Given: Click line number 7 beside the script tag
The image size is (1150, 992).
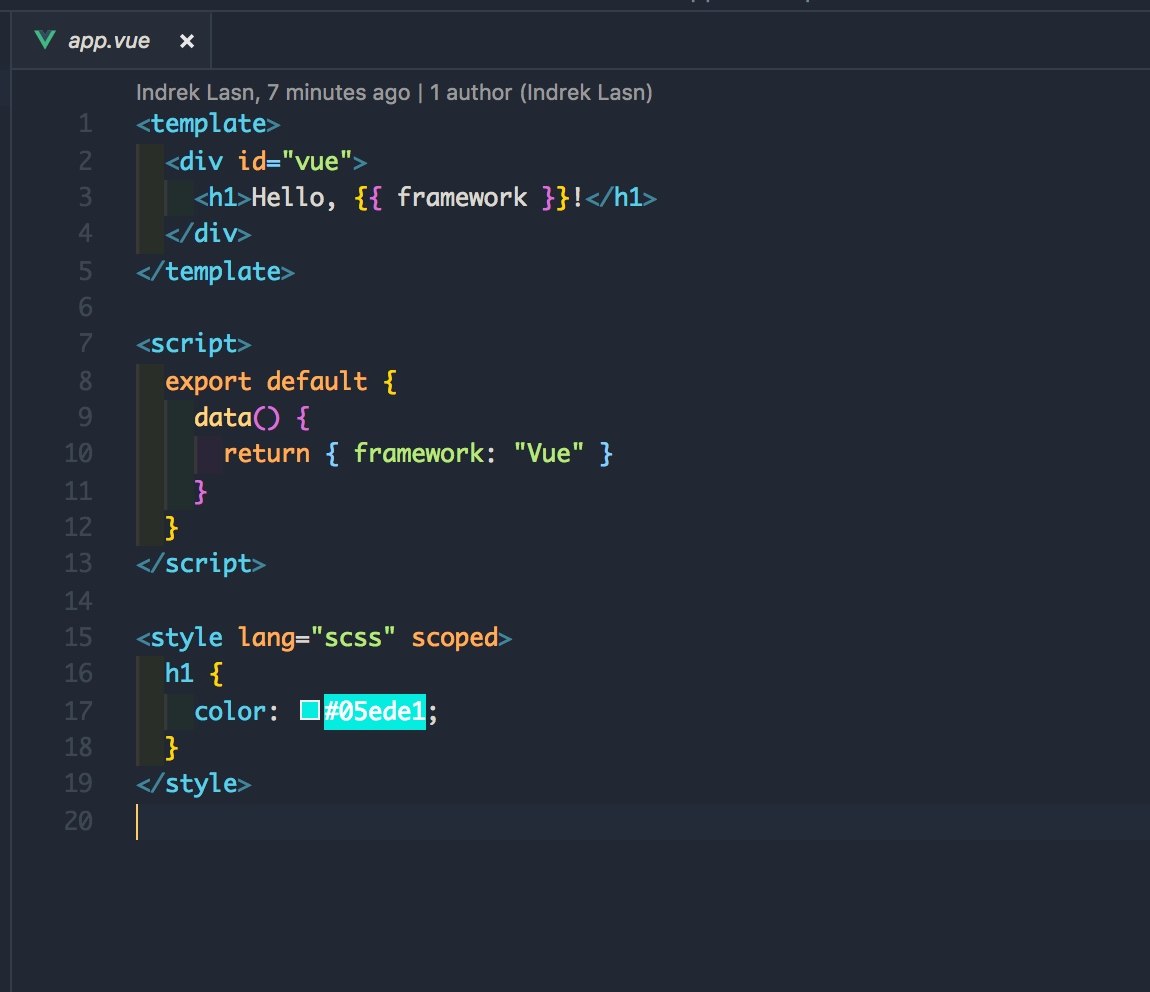Looking at the screenshot, I should [x=86, y=343].
